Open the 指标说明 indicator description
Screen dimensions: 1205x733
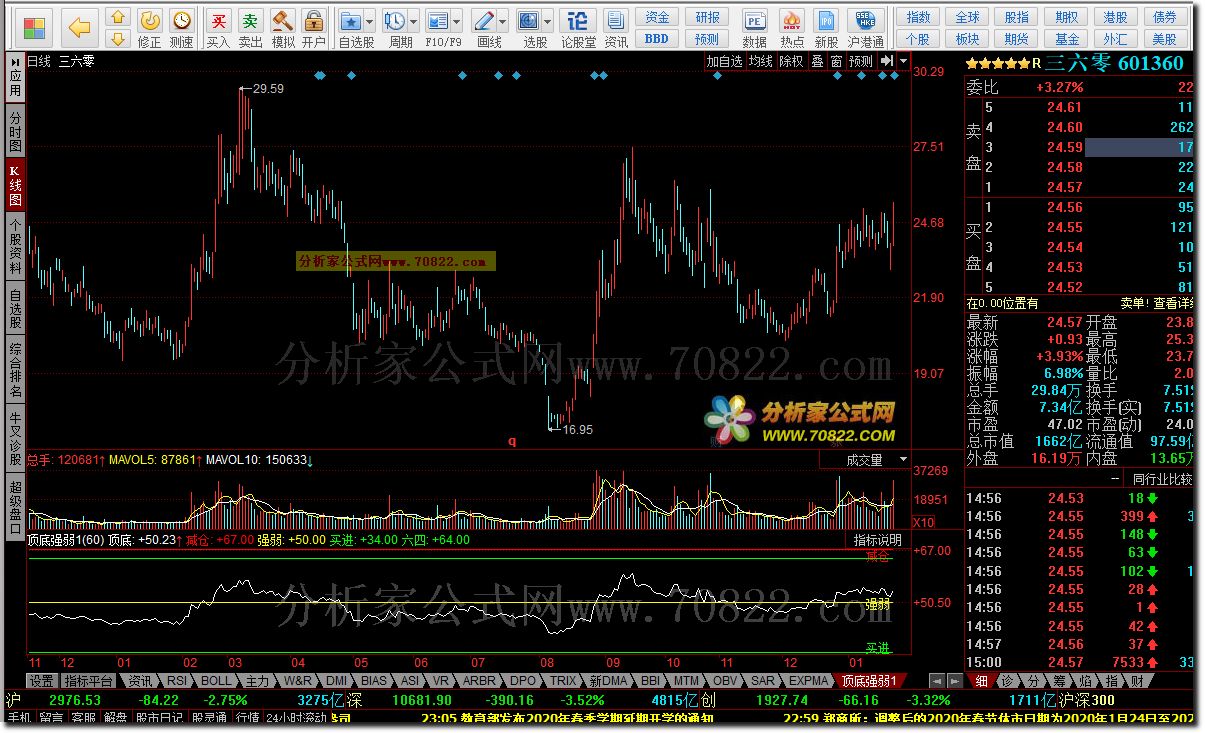(x=878, y=540)
